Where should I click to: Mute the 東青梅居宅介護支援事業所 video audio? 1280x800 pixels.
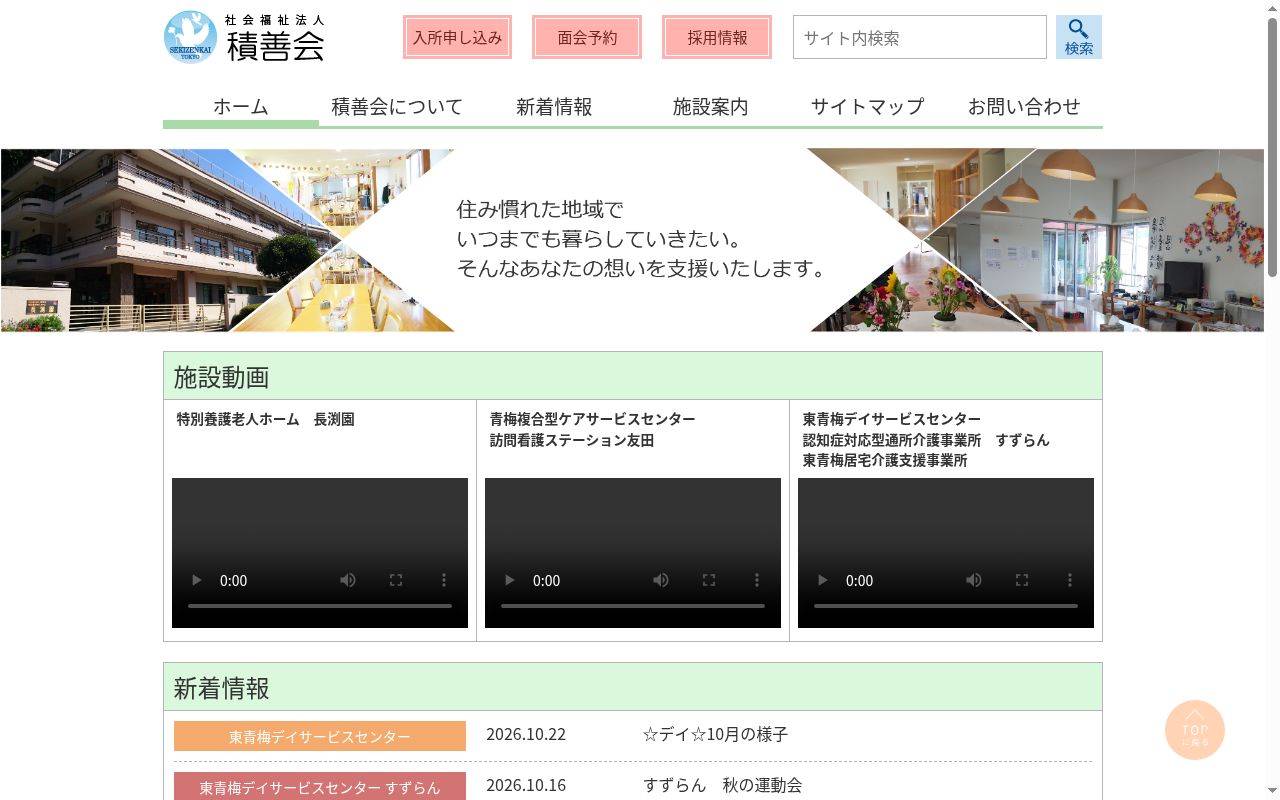(974, 580)
